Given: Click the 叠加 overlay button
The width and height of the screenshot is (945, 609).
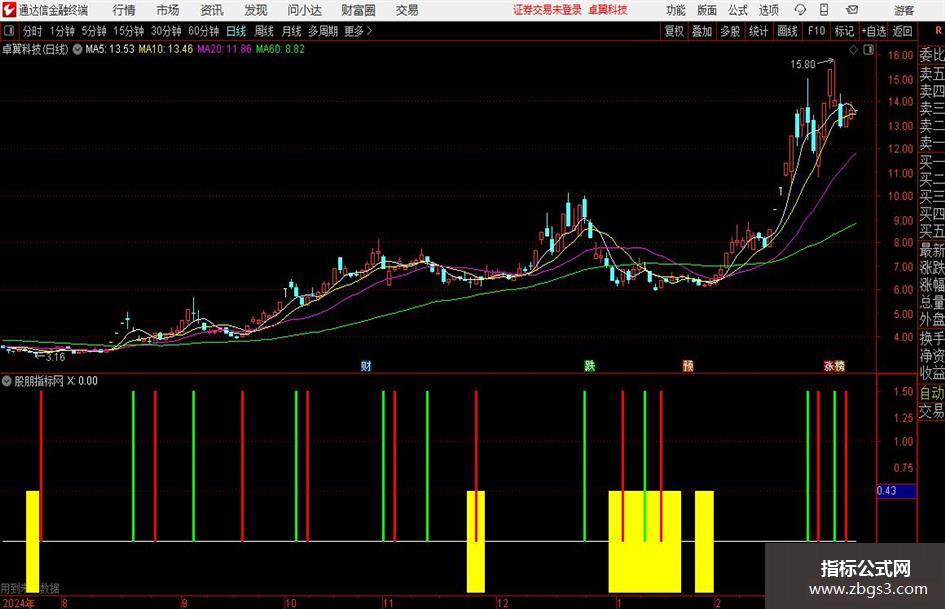Looking at the screenshot, I should pyautogui.click(x=702, y=31).
